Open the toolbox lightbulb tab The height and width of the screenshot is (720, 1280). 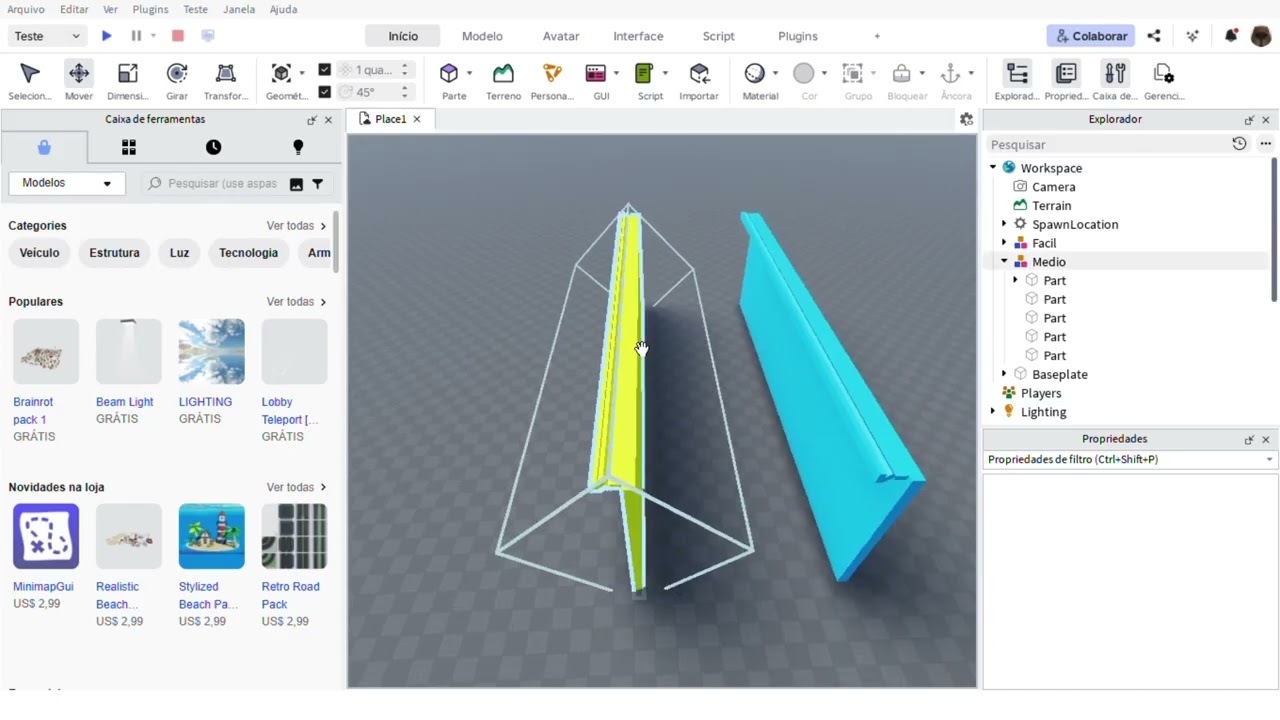pyautogui.click(x=297, y=147)
